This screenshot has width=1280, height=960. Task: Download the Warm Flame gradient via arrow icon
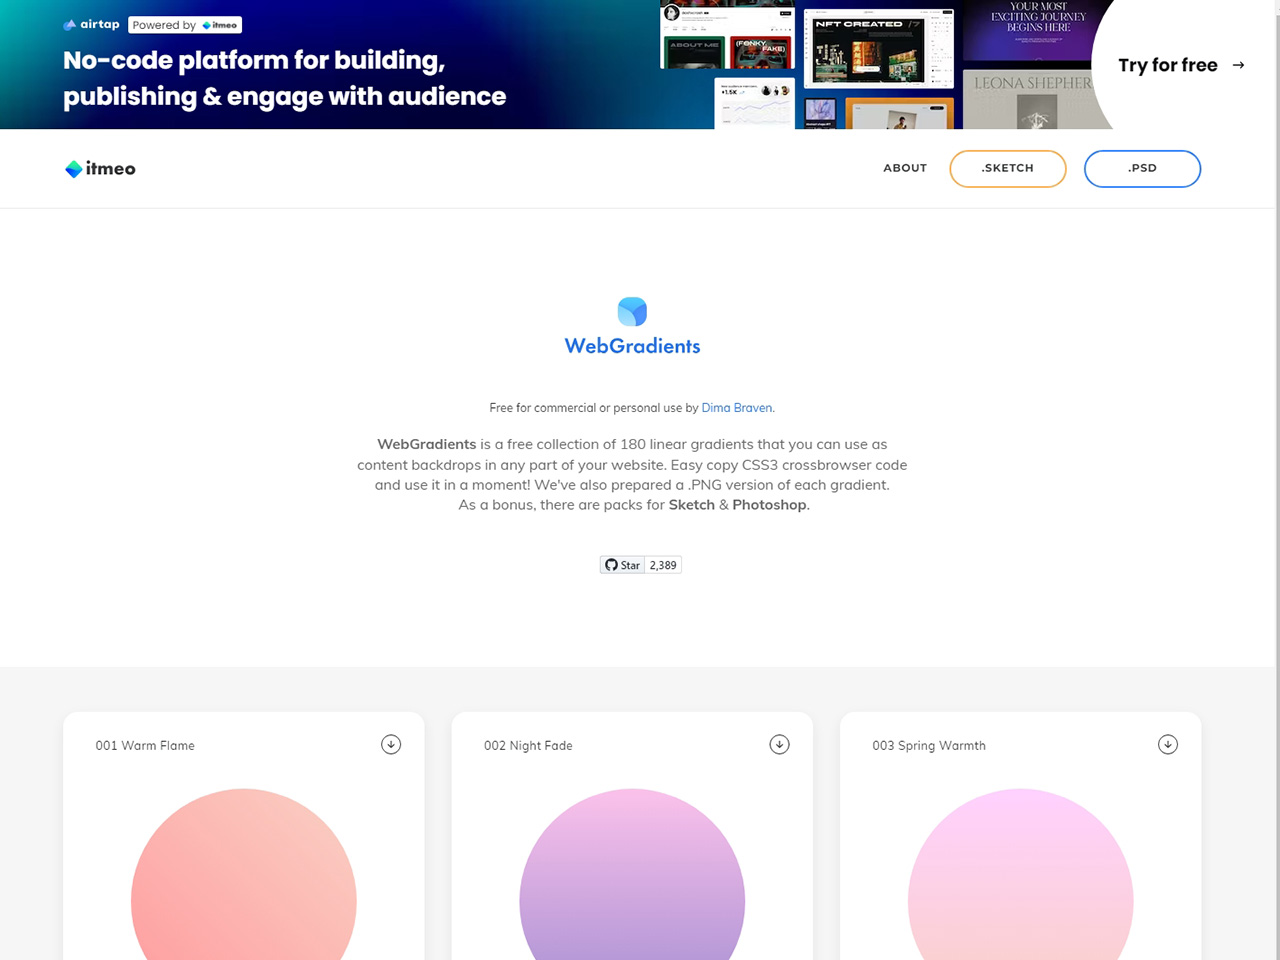click(x=391, y=744)
